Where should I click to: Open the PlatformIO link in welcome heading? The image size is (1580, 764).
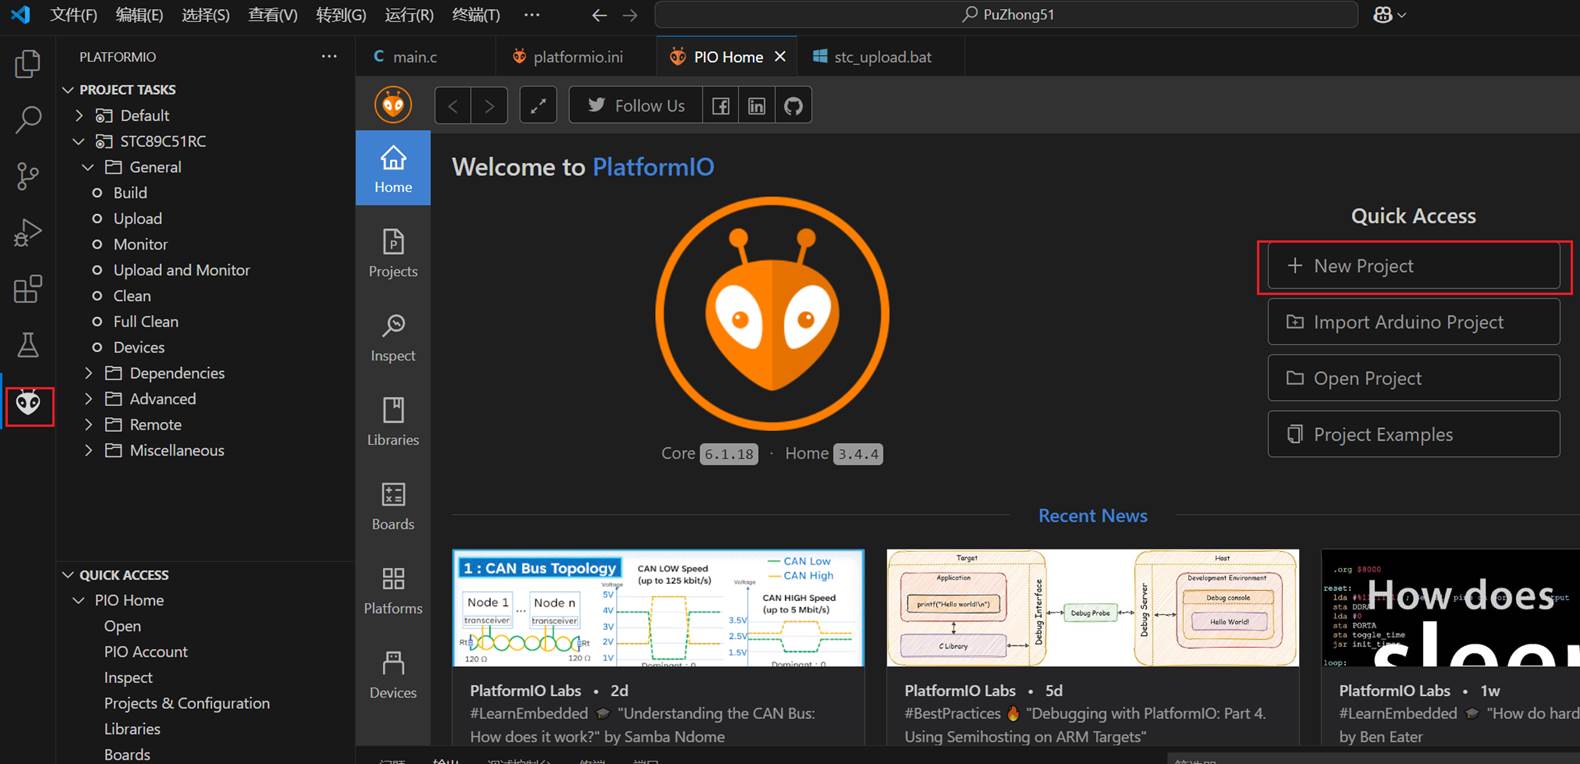pyautogui.click(x=653, y=167)
